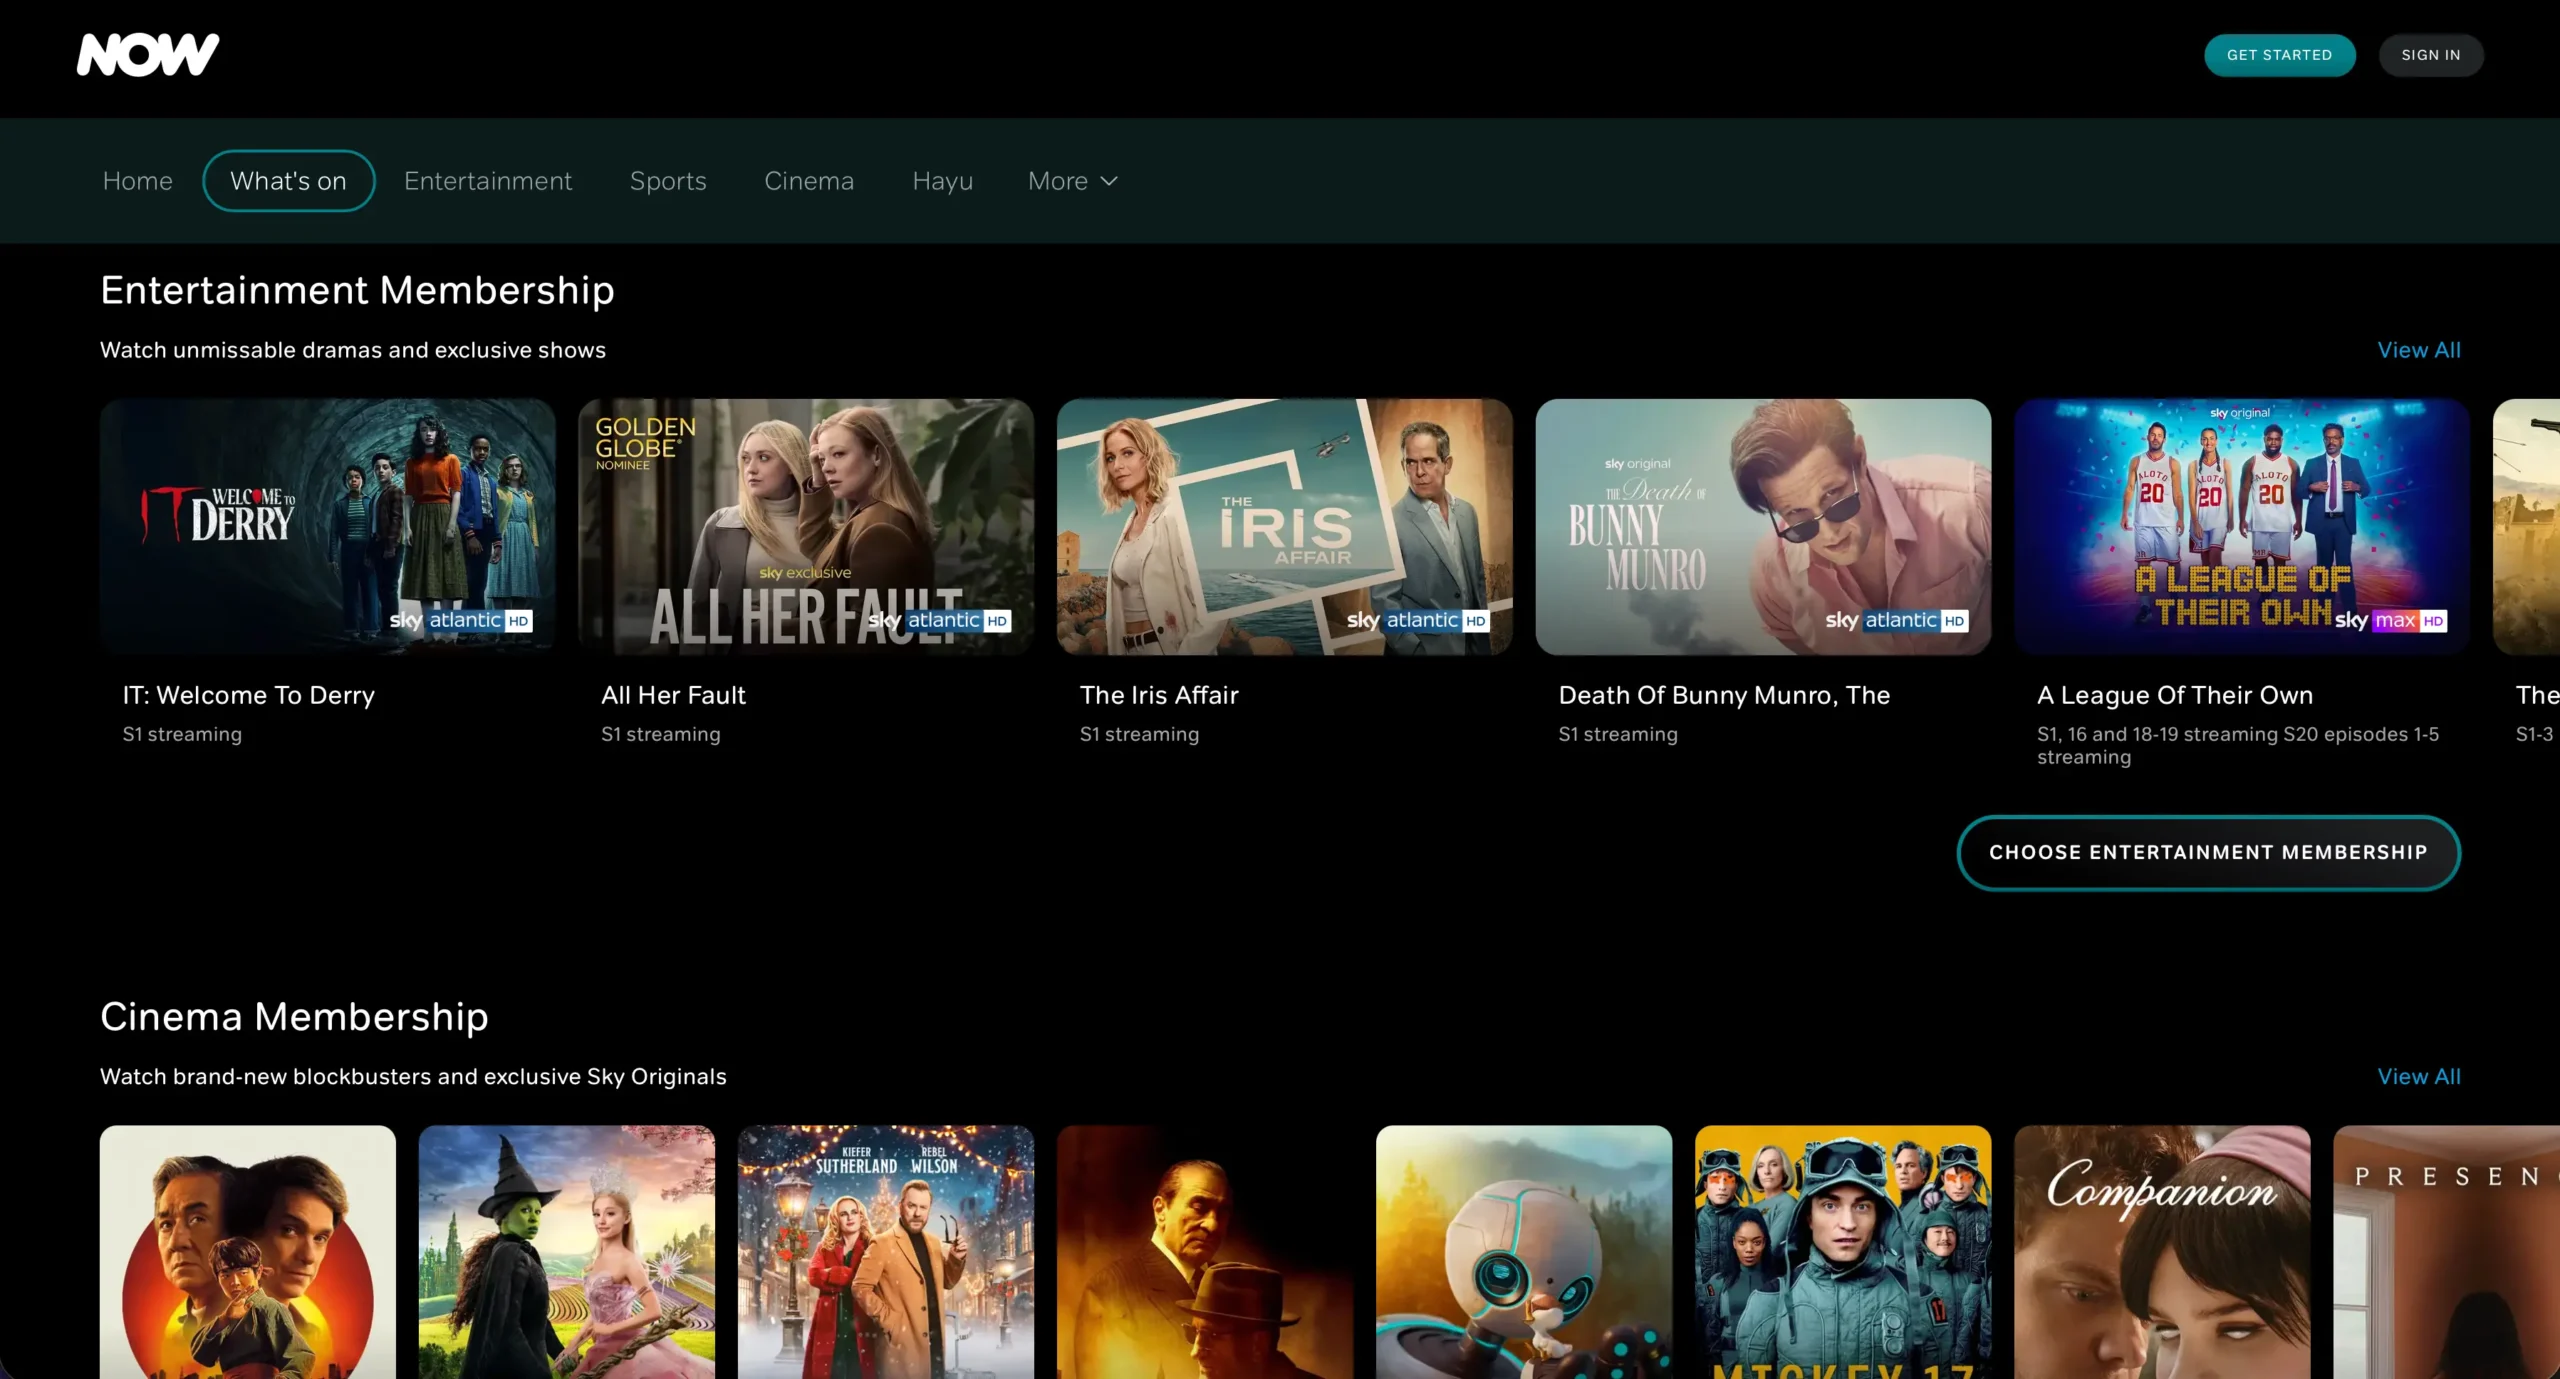This screenshot has width=2560, height=1379.
Task: Open the Cinema navigation item
Action: 809,181
